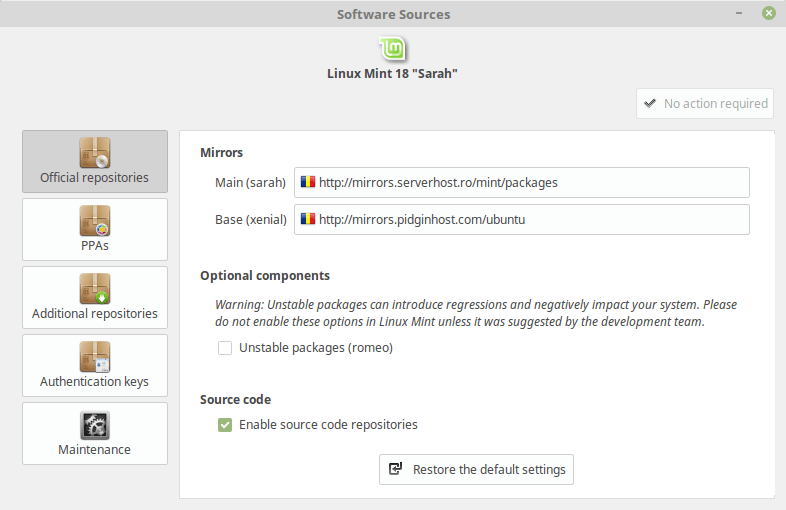786x510 pixels.
Task: Open the Additional repositories section
Action: [x=95, y=297]
